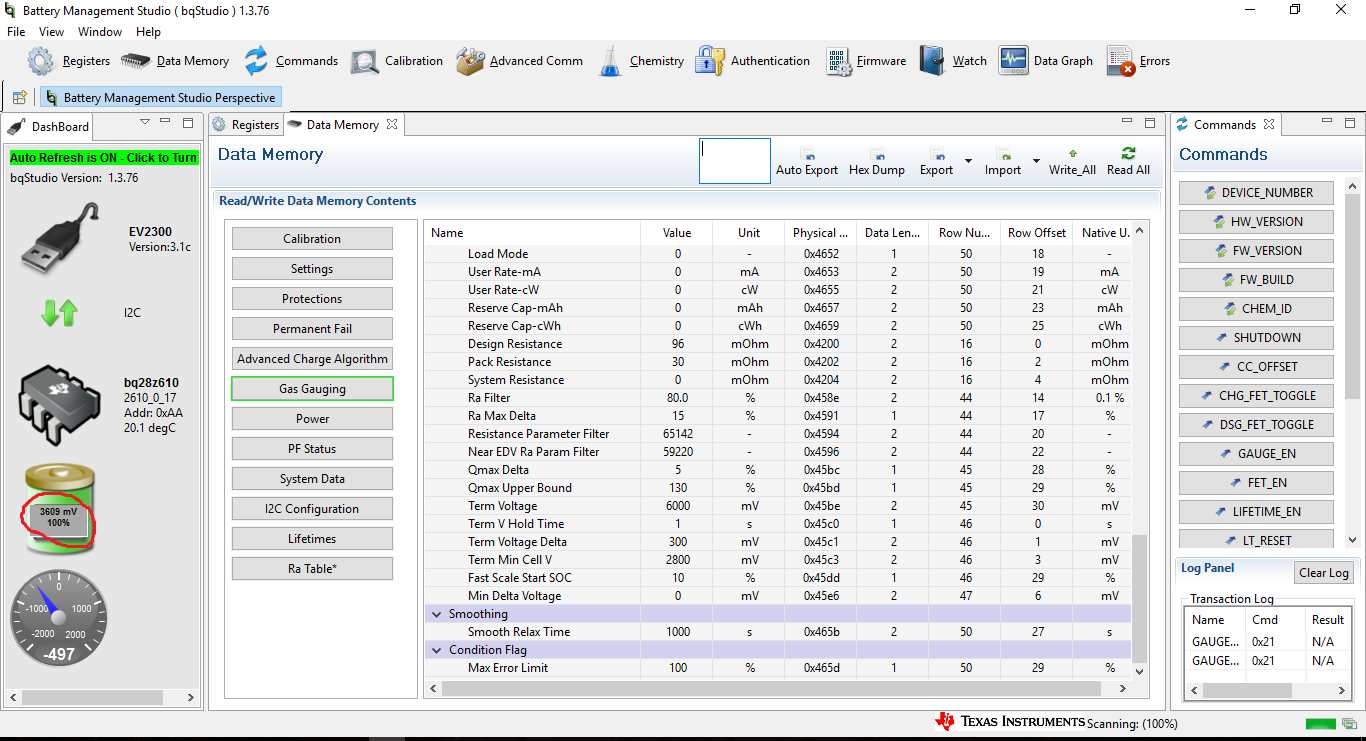Open the Chemistry flask tool
1366x741 pixels.
tap(641, 61)
